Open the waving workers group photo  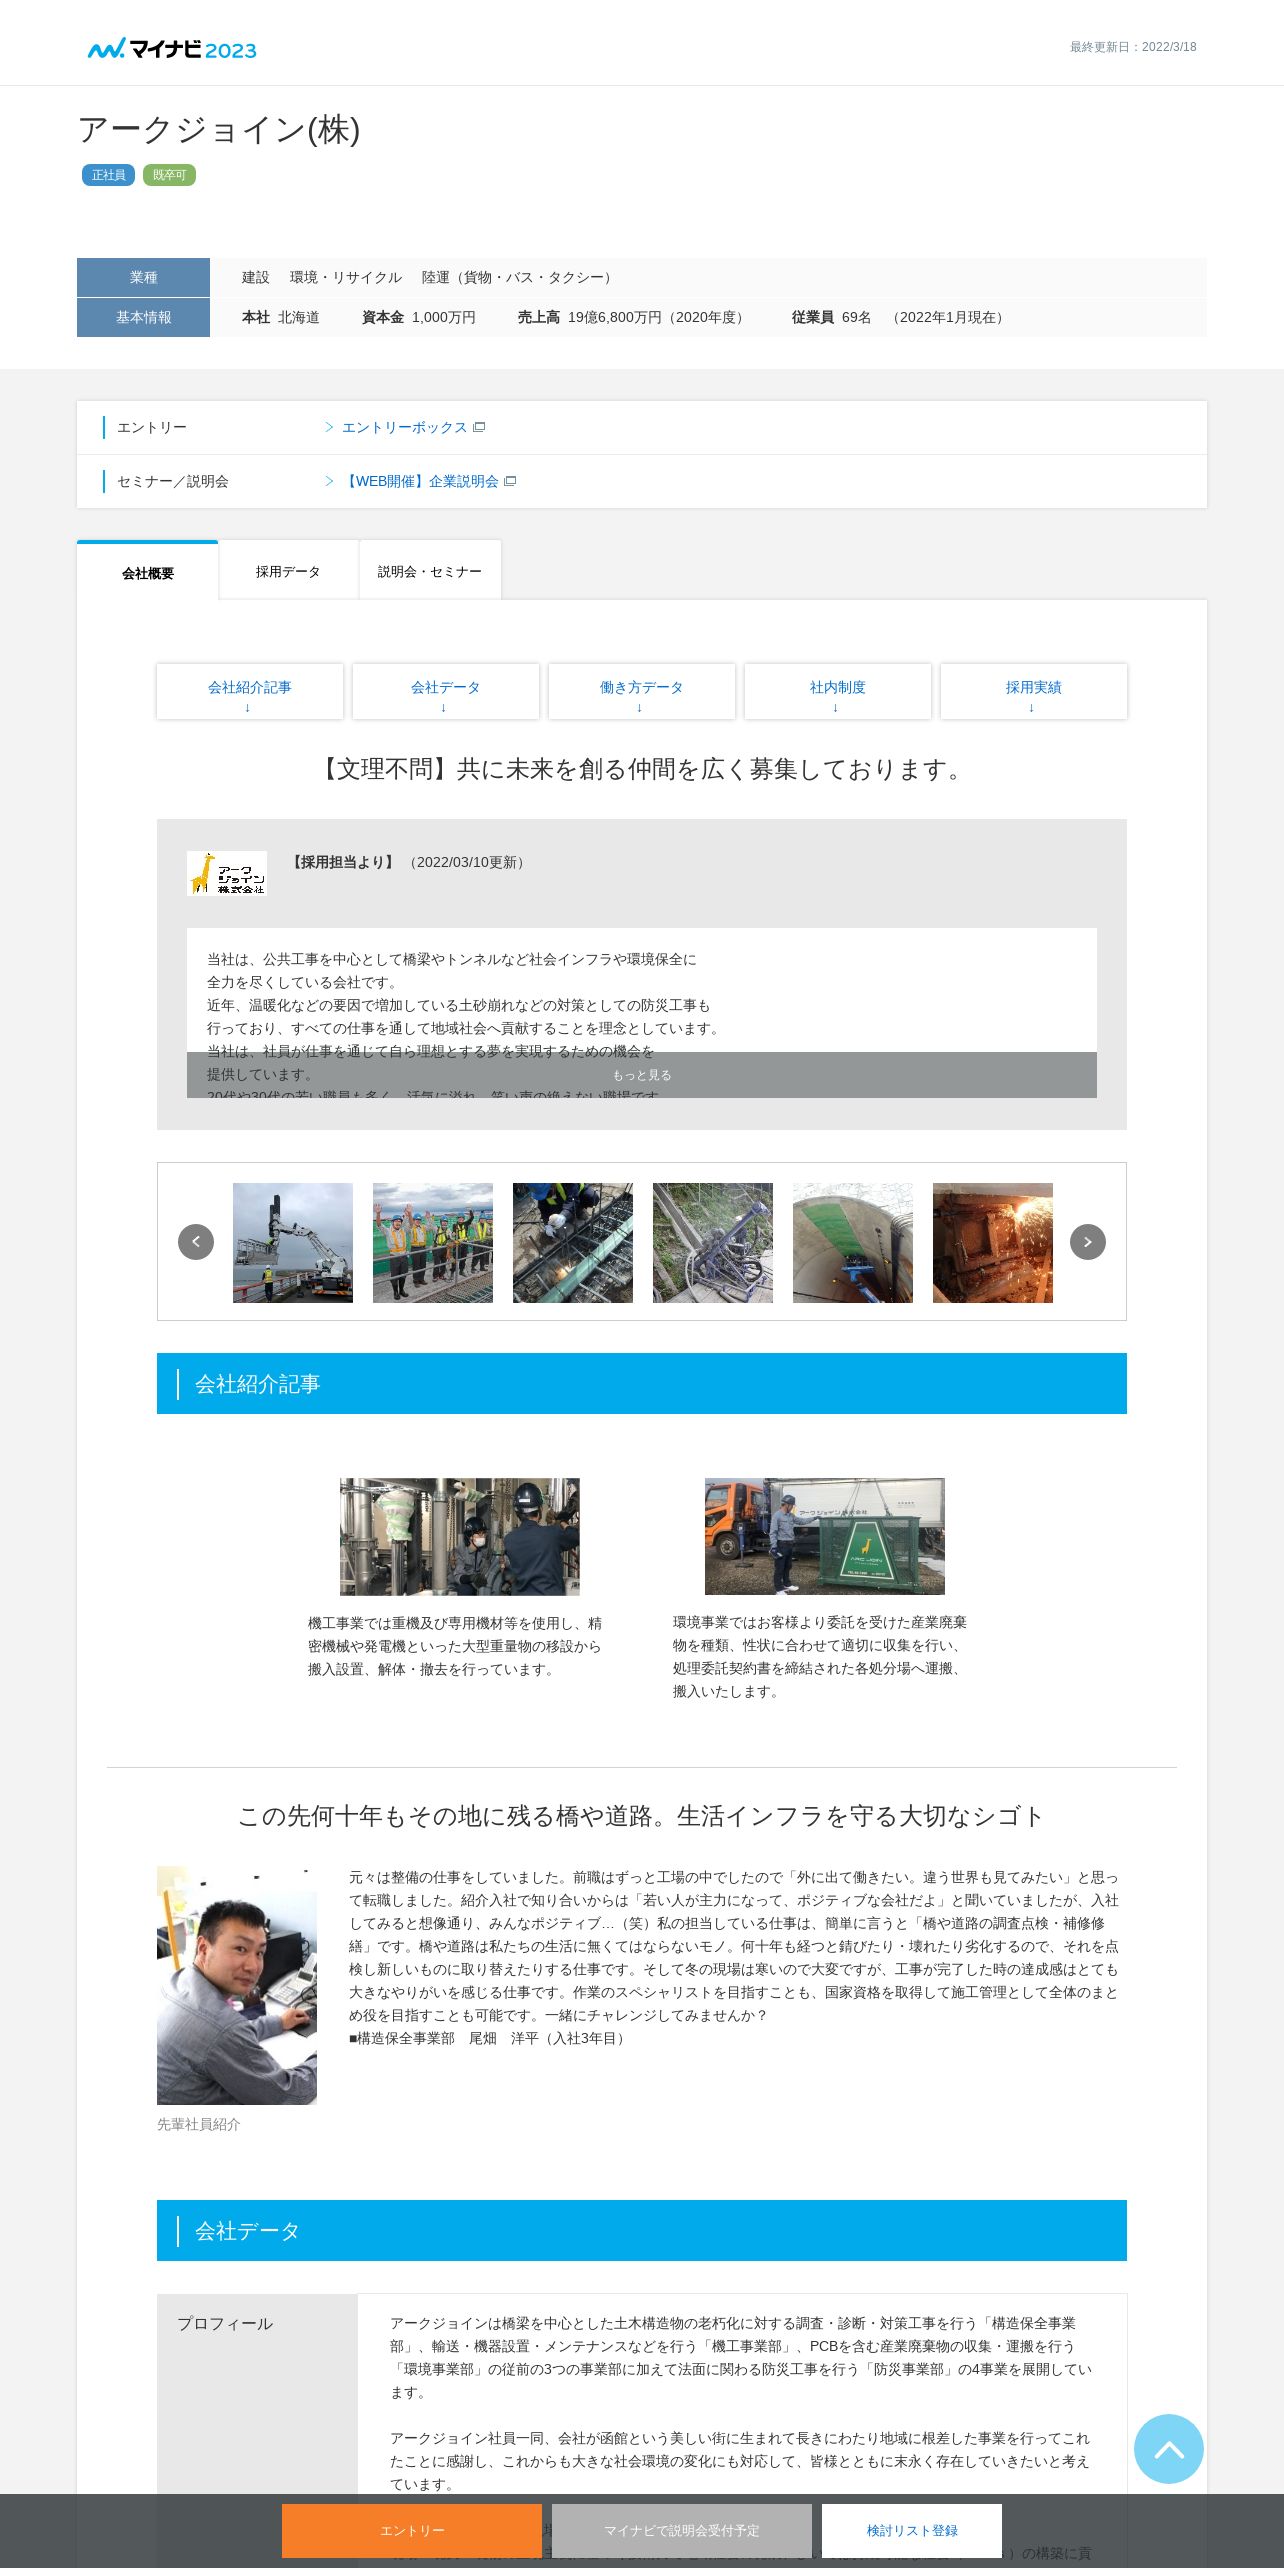(433, 1243)
